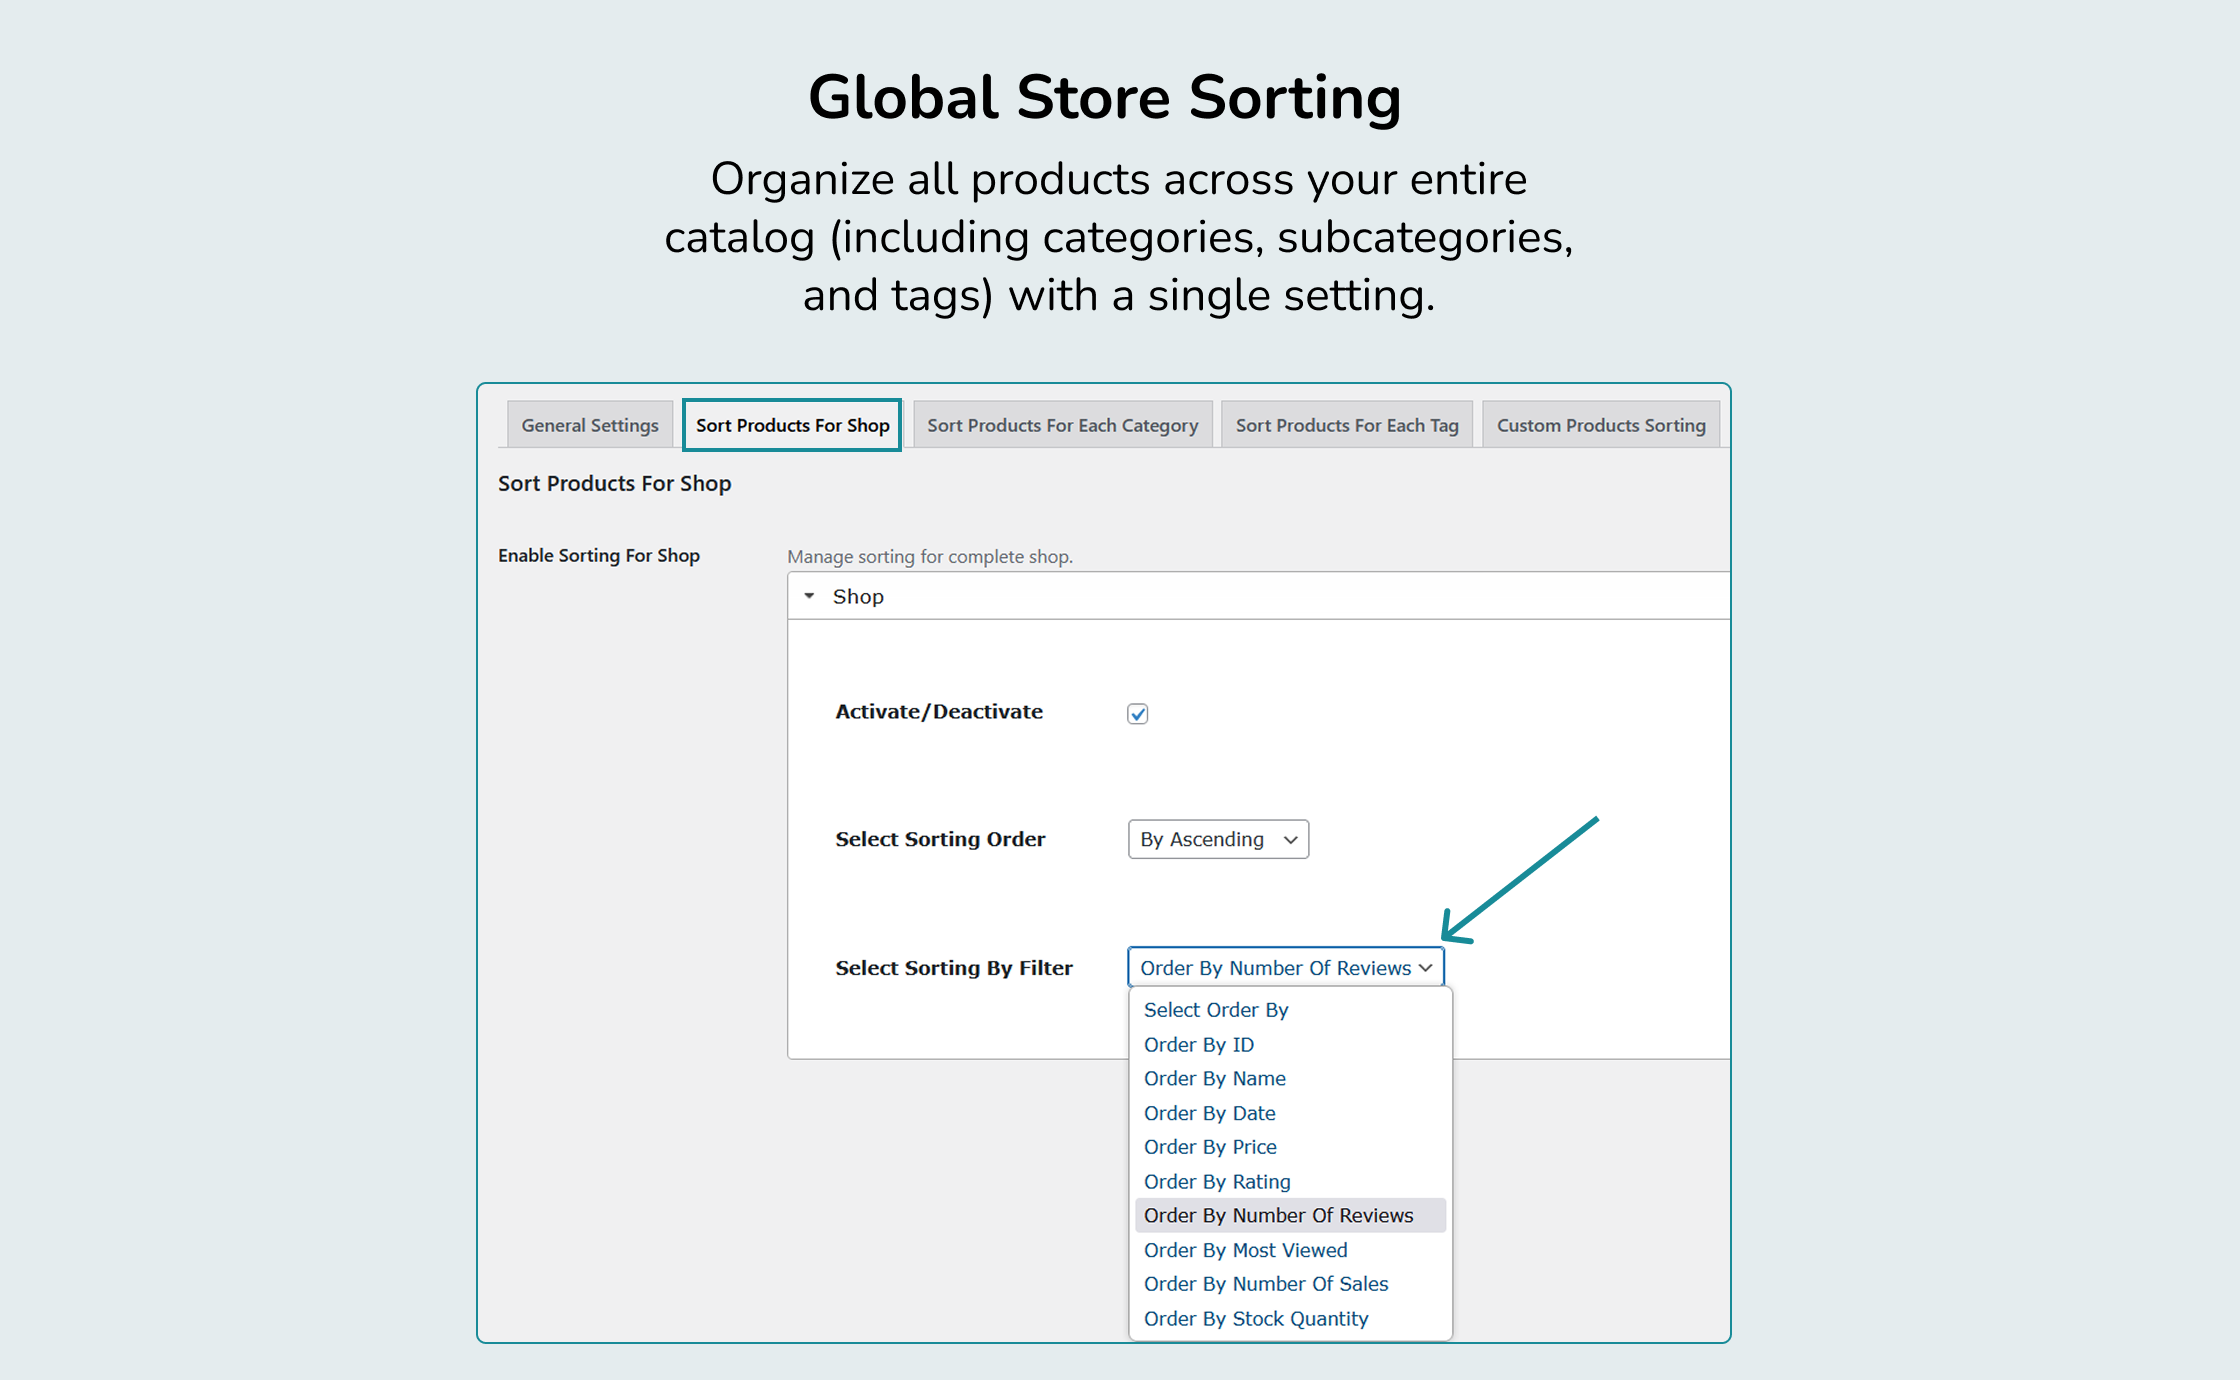Select Order By Rating option

[x=1216, y=1181]
